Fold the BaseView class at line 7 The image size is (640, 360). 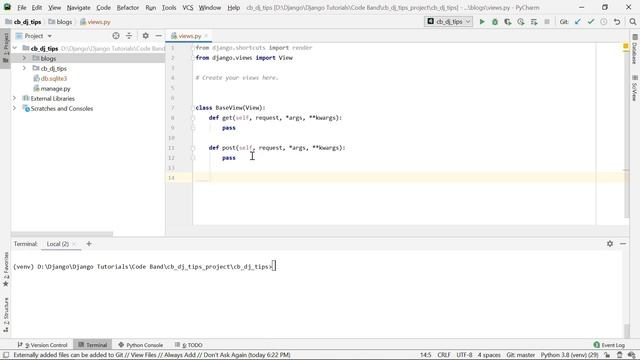193,108
